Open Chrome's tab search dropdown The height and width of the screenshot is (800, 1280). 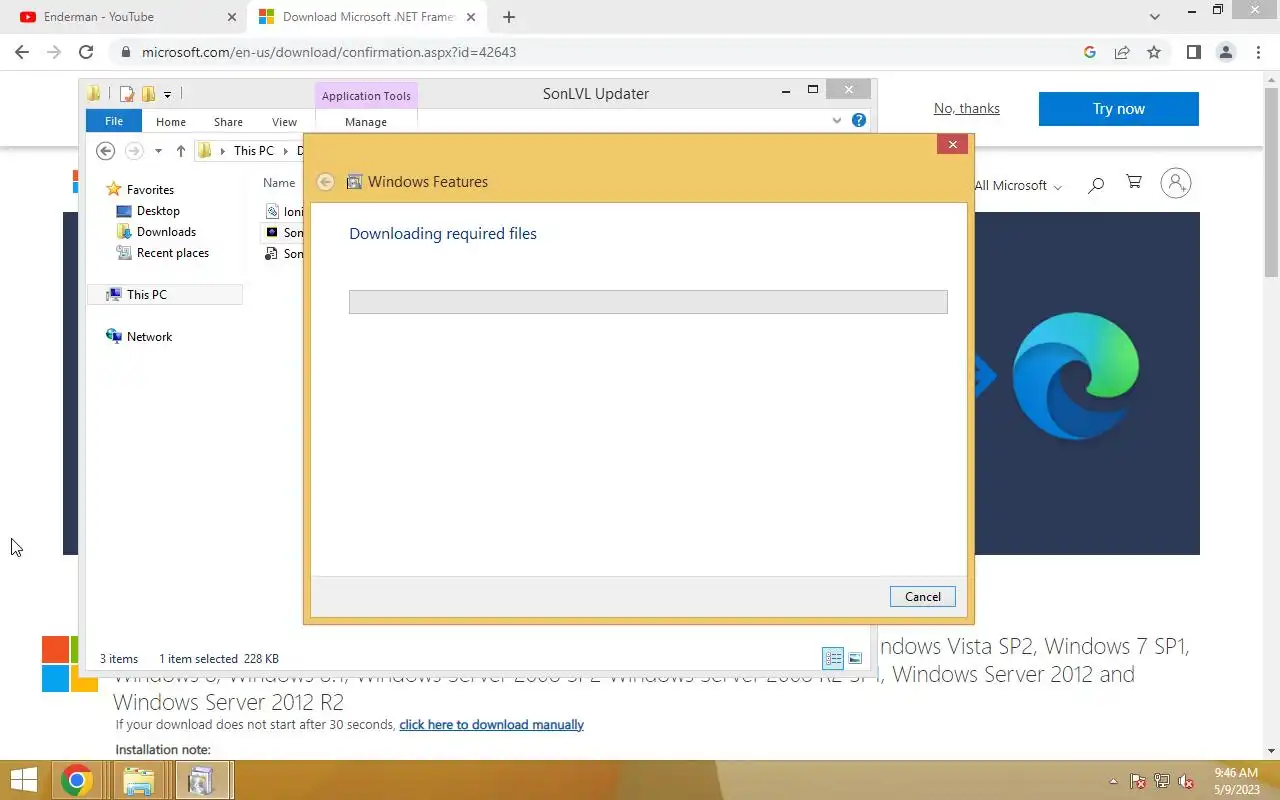tap(1155, 17)
